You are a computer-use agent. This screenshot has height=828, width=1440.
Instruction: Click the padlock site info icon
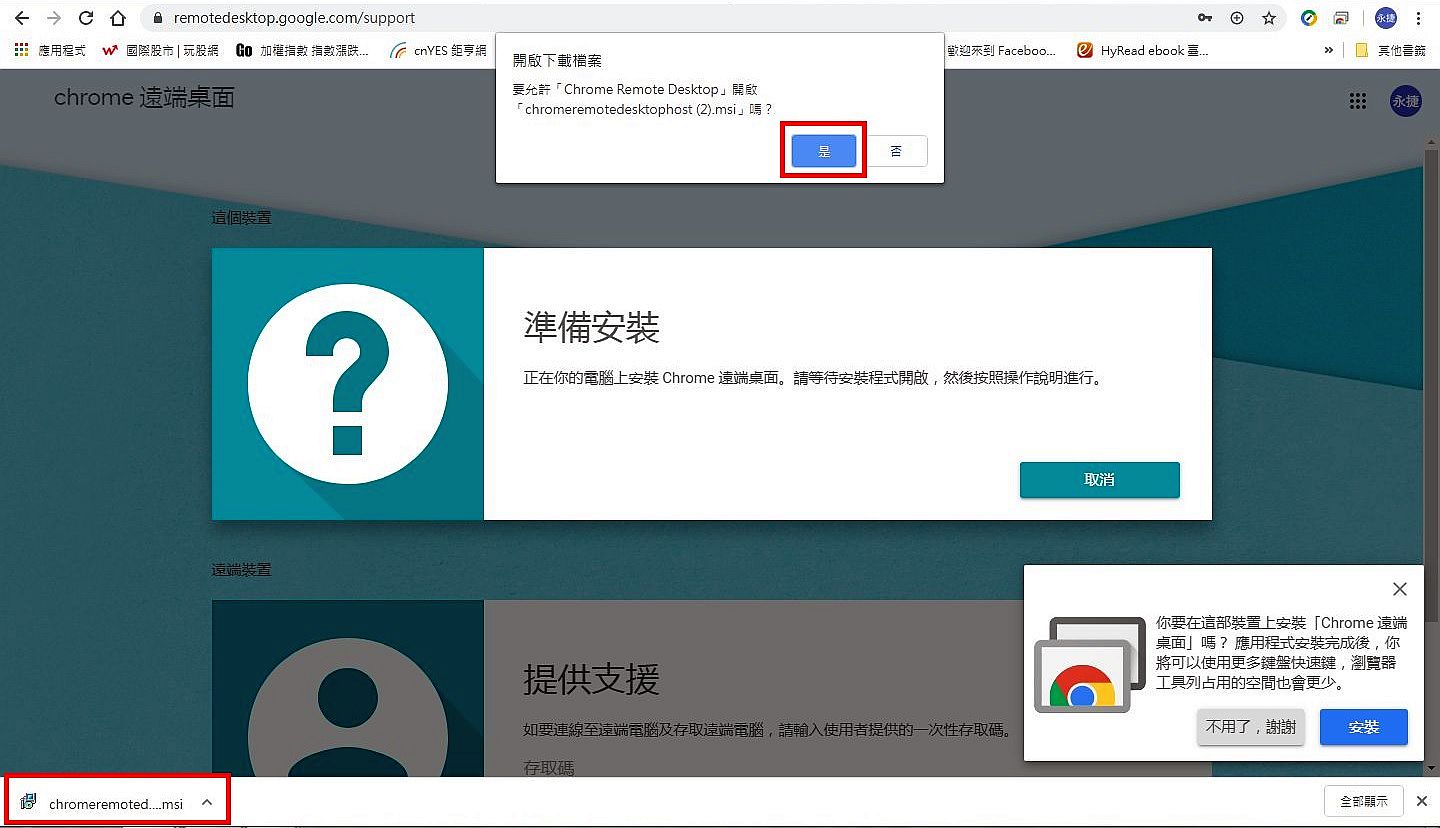point(157,18)
